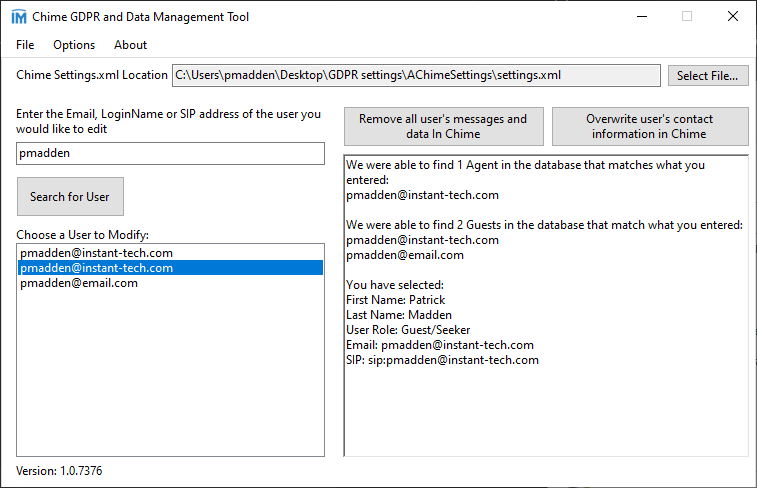Click the SIP address line in results
Viewport: 757px width, 488px height.
[442, 360]
